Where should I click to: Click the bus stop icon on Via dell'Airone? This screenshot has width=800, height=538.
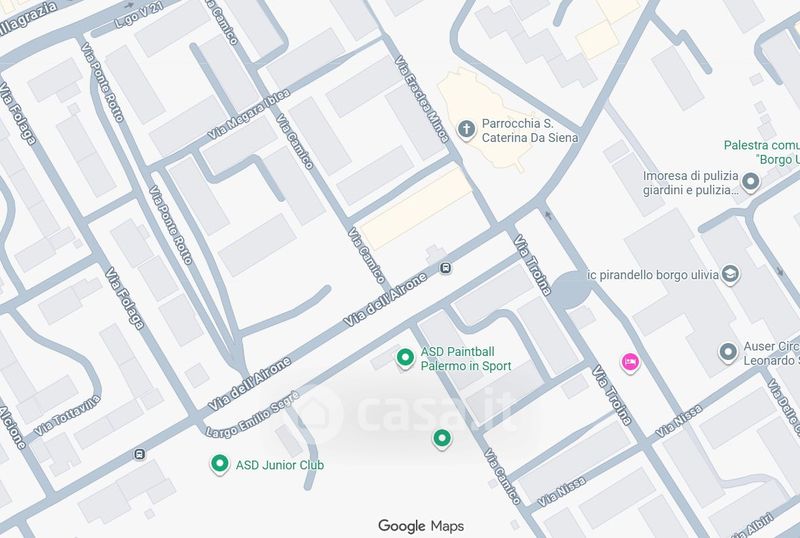(x=445, y=267)
